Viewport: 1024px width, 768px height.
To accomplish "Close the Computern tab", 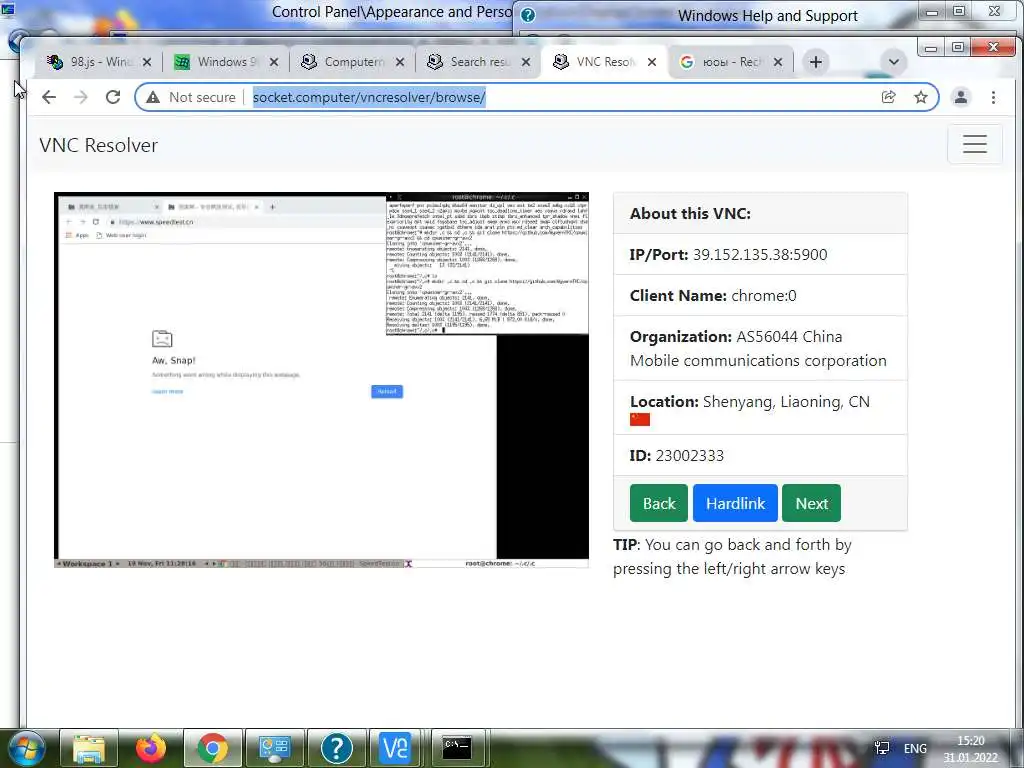I will click(x=400, y=62).
